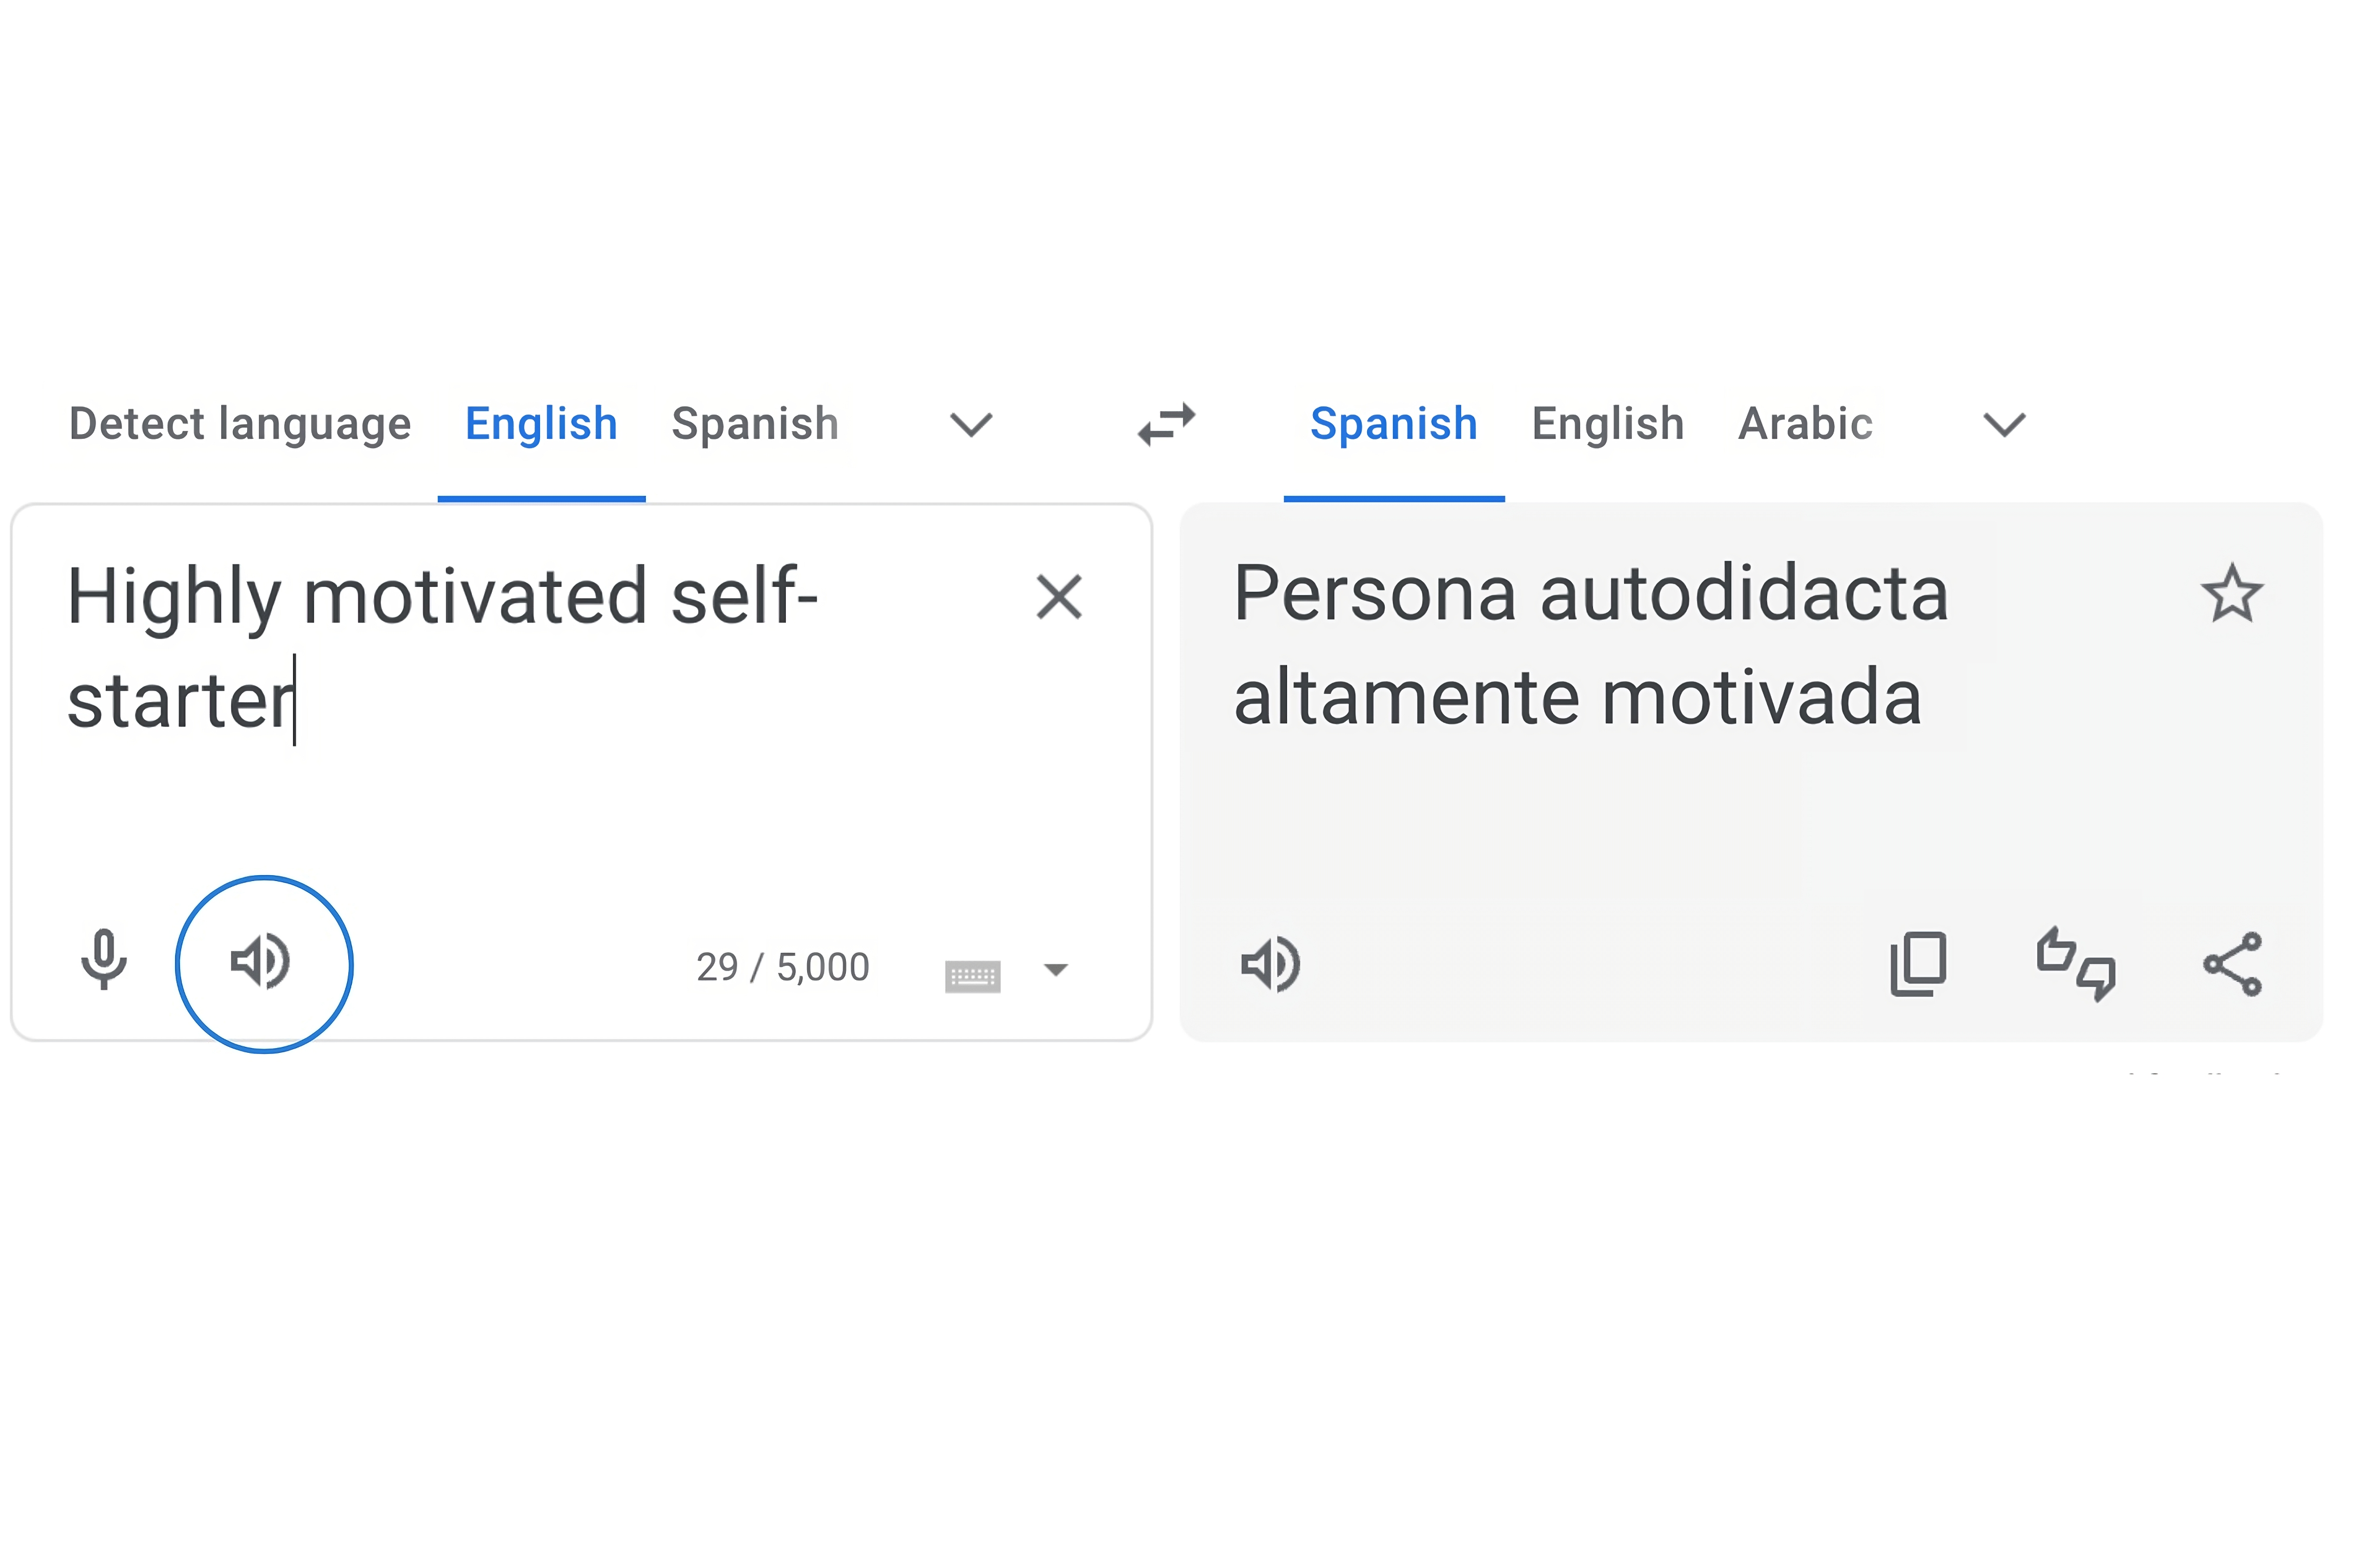Play audio of the Spanish translation
Viewport: 2353px width, 1568px height.
(x=1270, y=965)
